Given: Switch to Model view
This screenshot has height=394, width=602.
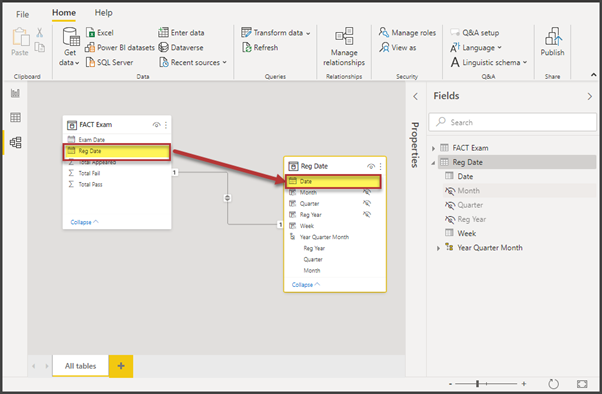Looking at the screenshot, I should pyautogui.click(x=15, y=142).
